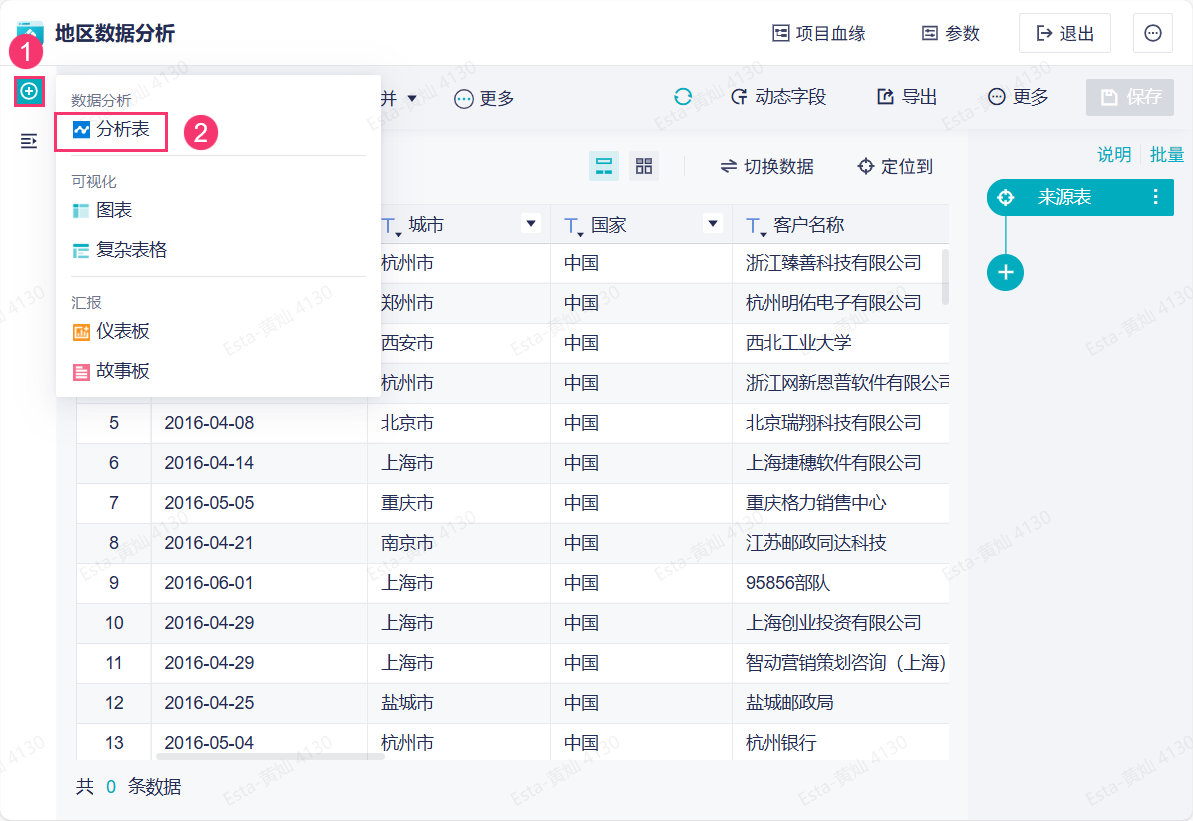Open 项目血缘 in the header

pos(819,33)
